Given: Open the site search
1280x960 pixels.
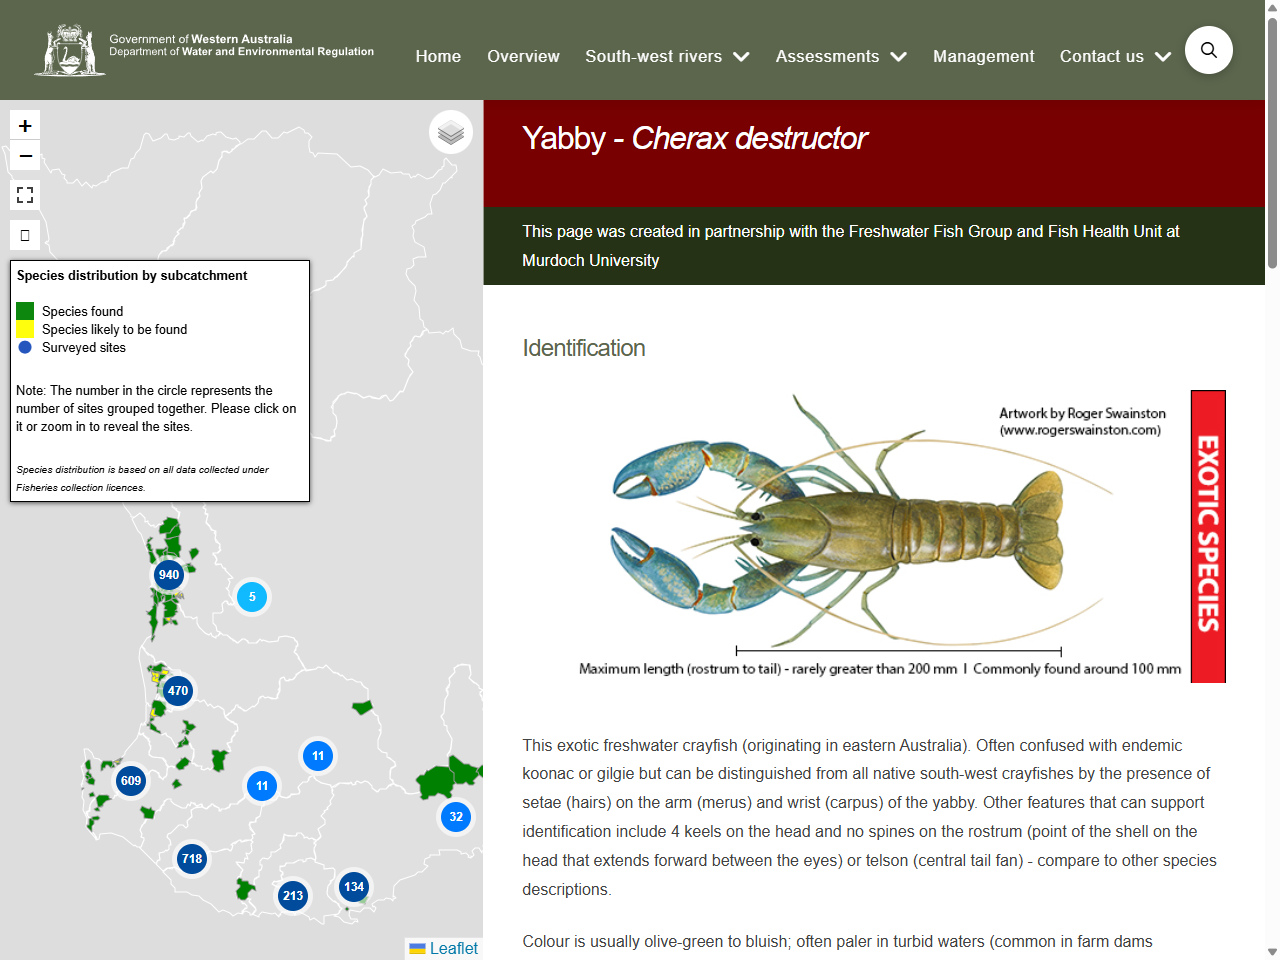Looking at the screenshot, I should [x=1208, y=49].
